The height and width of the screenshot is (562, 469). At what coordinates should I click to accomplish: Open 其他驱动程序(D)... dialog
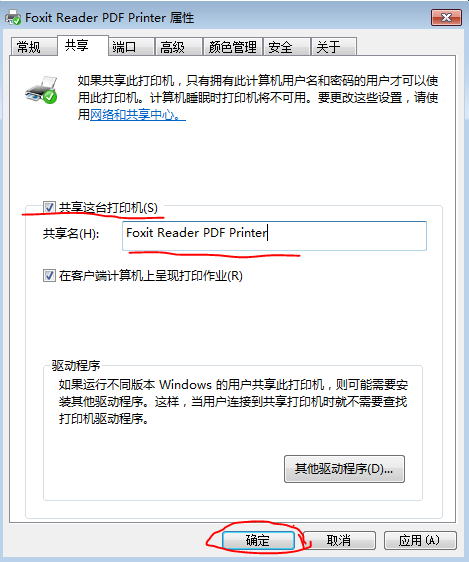tap(344, 469)
